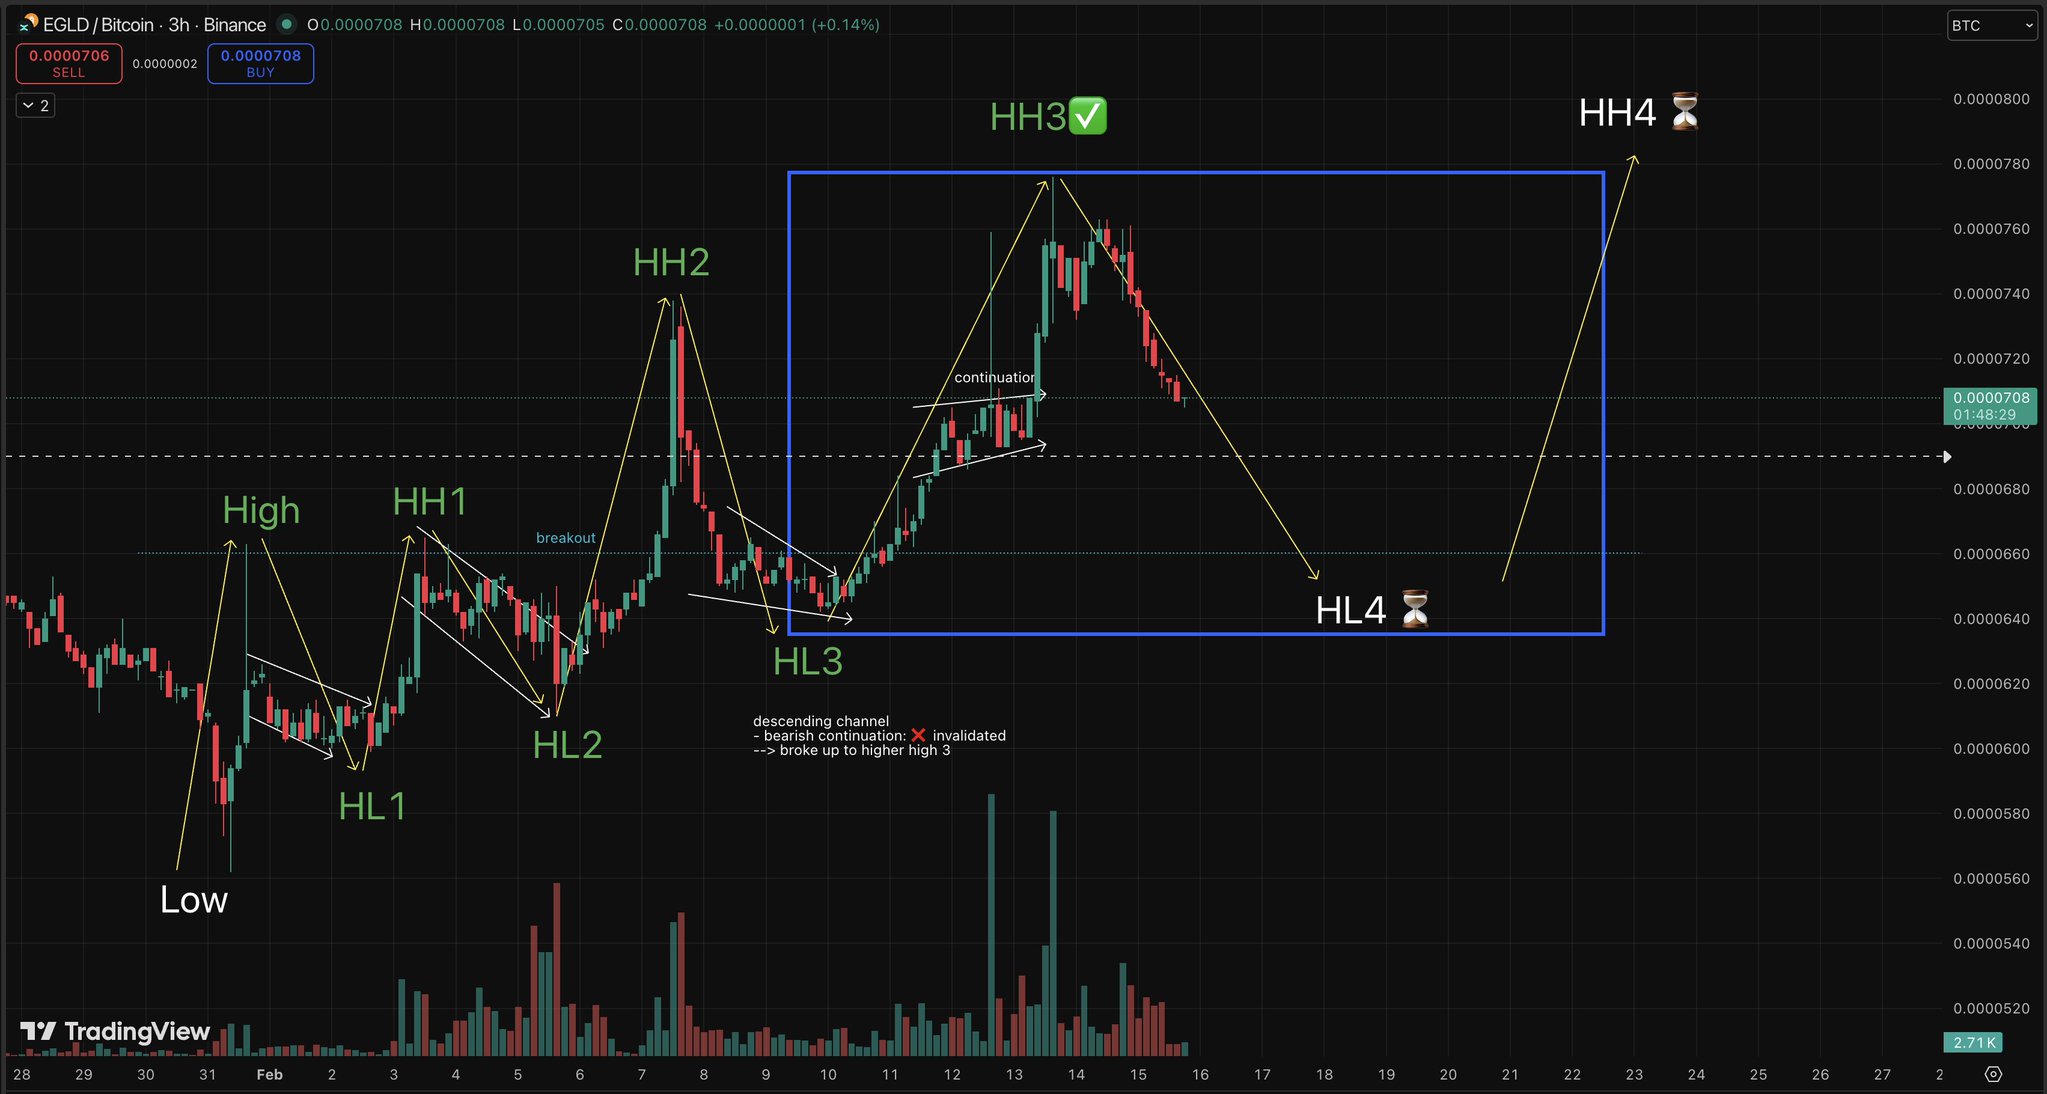Image resolution: width=2047 pixels, height=1094 pixels.
Task: Click the red X invalidated marker
Action: click(x=918, y=735)
